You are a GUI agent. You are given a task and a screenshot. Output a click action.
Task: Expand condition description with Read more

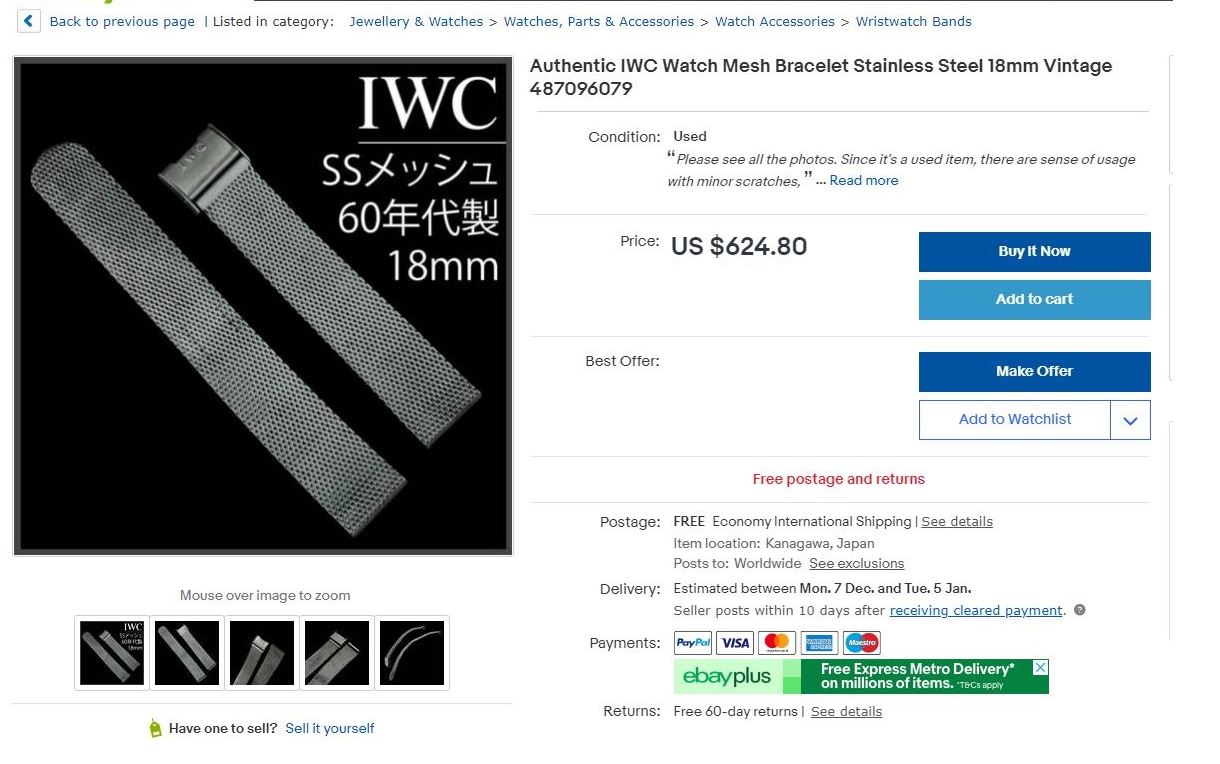point(864,181)
